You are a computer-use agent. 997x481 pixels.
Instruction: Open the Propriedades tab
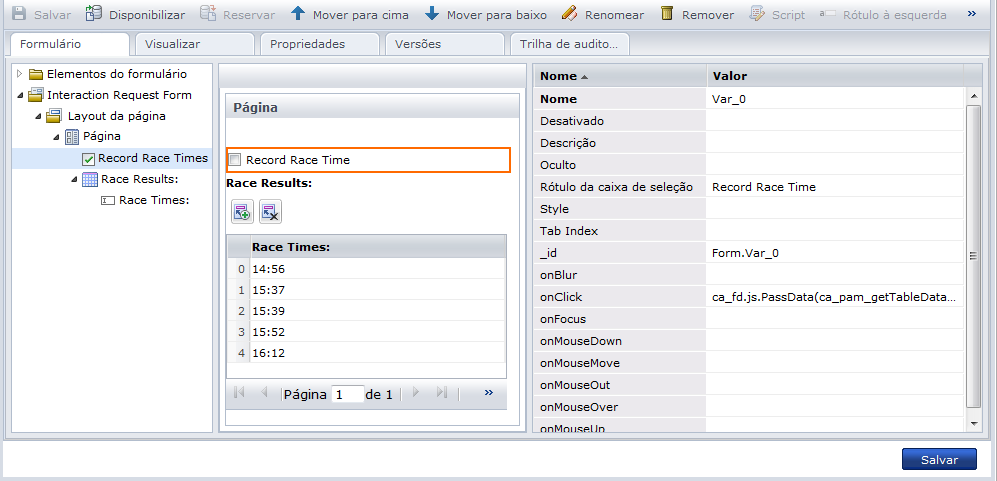(307, 44)
